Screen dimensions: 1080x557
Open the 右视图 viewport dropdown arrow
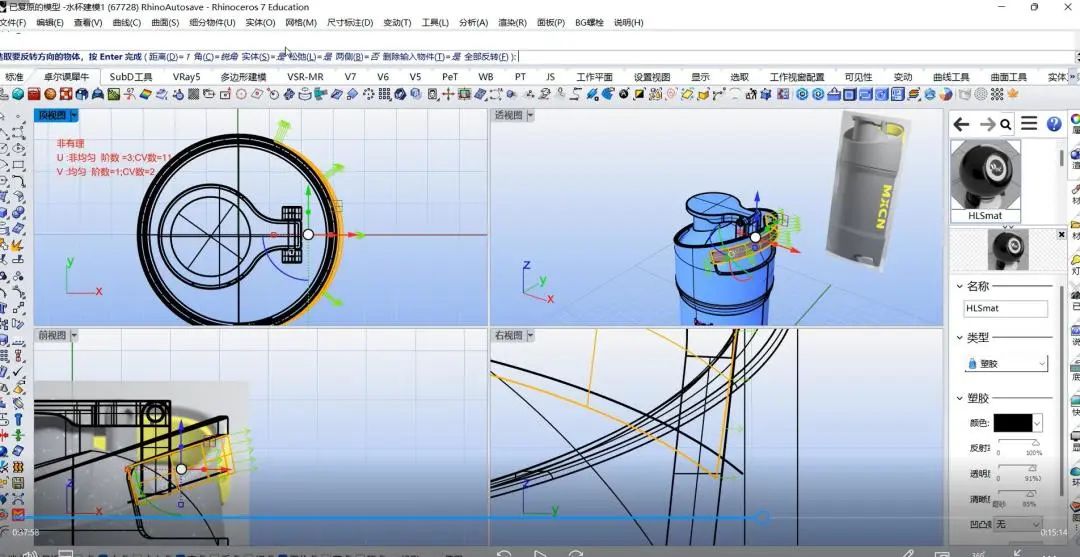point(530,335)
